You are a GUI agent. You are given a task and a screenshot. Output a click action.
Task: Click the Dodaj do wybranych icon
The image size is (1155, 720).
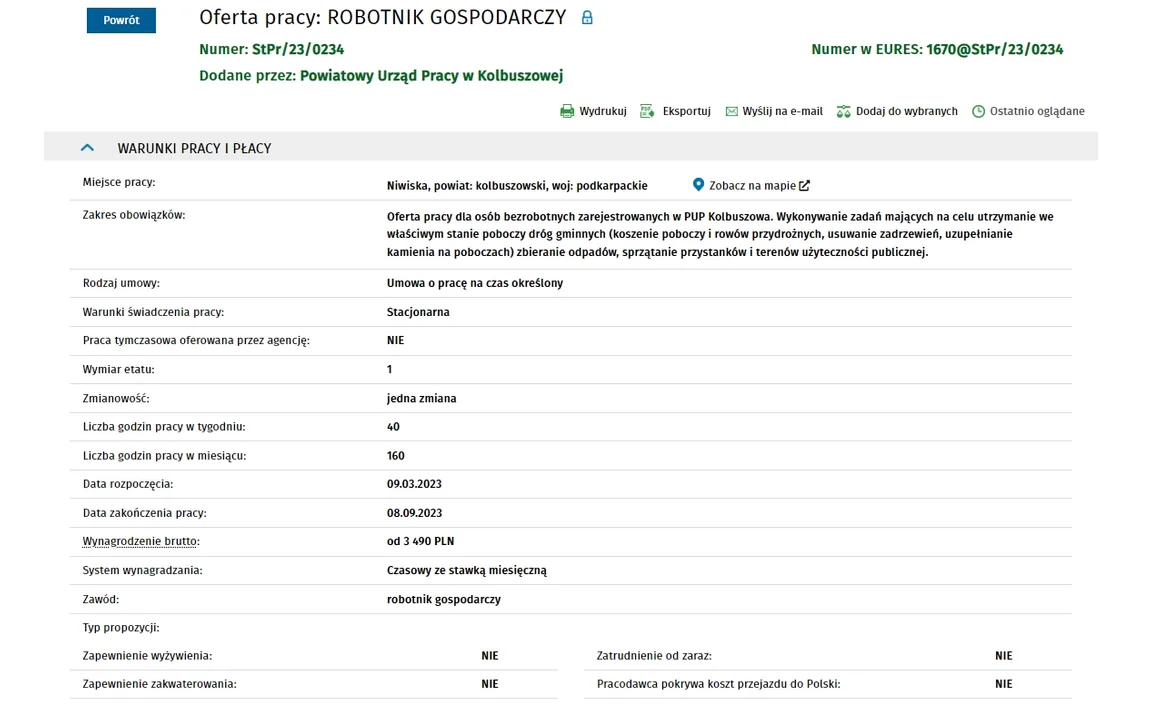[x=843, y=111]
